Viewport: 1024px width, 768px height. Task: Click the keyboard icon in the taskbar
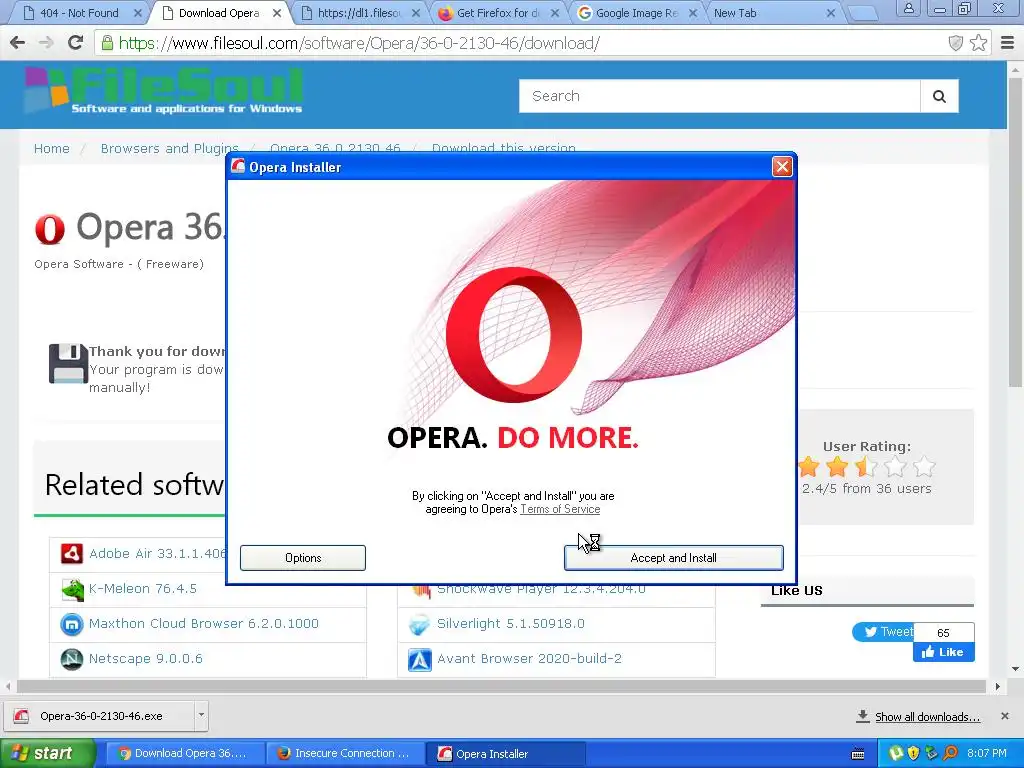[x=857, y=754]
